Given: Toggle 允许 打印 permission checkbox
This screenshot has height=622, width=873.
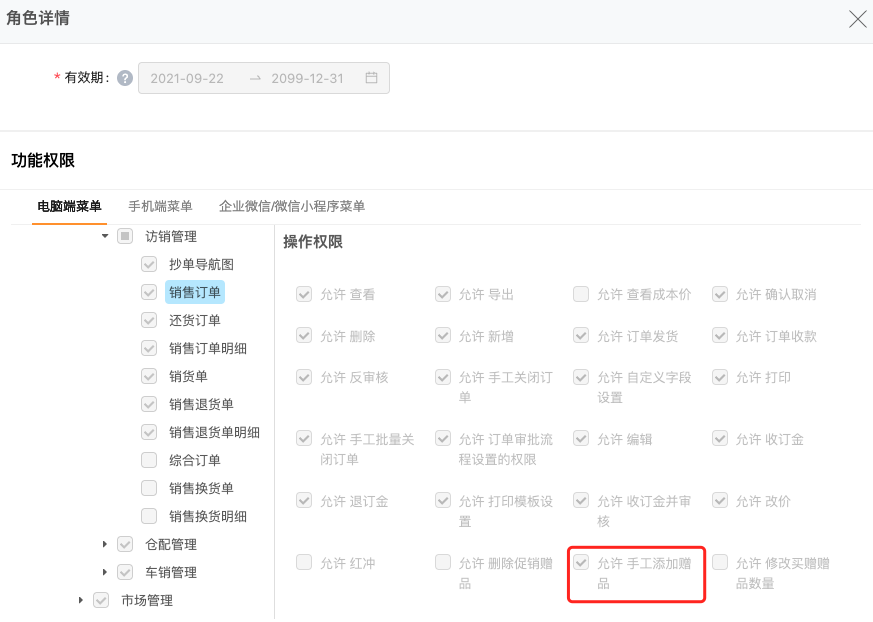Looking at the screenshot, I should point(720,378).
